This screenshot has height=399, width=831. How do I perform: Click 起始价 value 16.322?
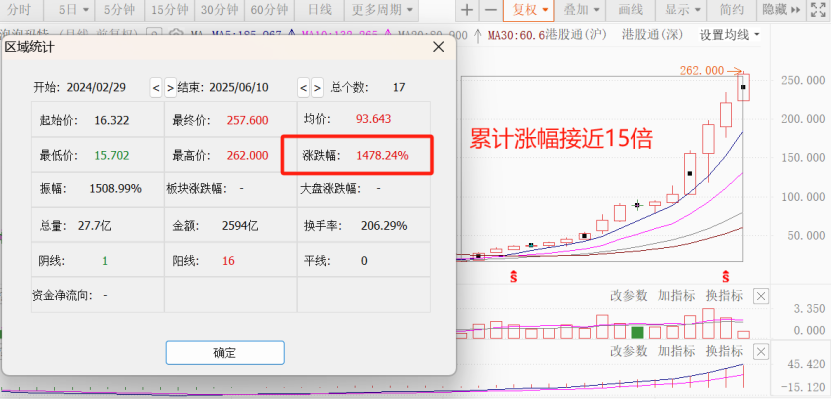pyautogui.click(x=112, y=120)
